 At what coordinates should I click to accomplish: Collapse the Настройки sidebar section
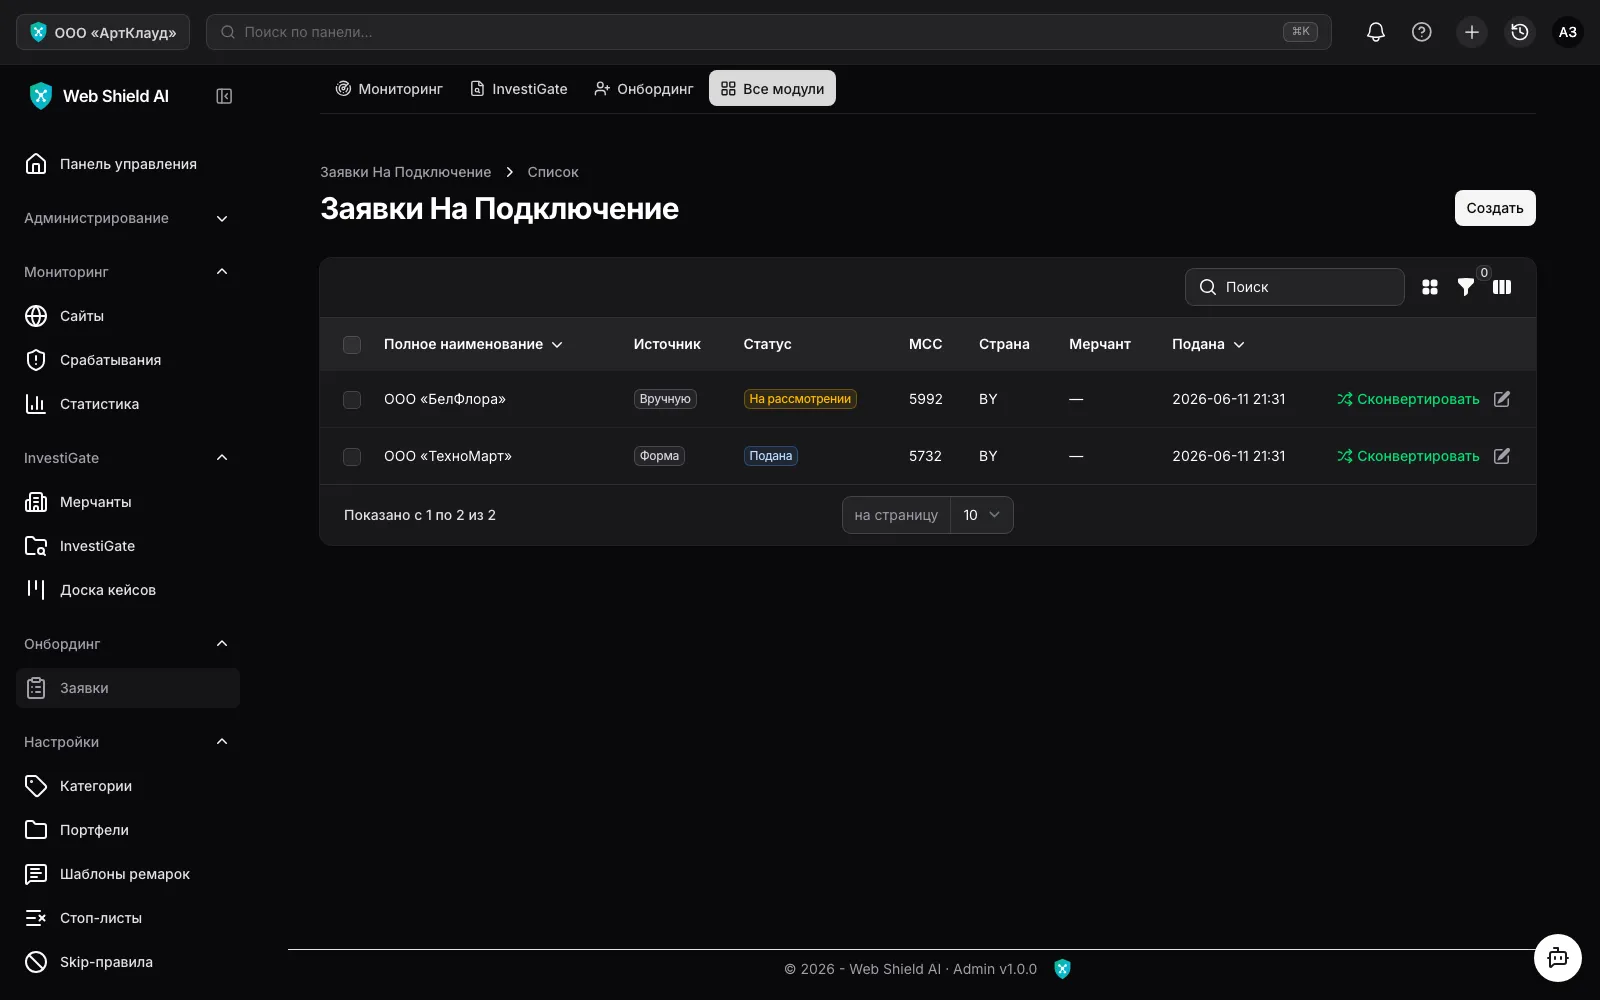[128, 742]
